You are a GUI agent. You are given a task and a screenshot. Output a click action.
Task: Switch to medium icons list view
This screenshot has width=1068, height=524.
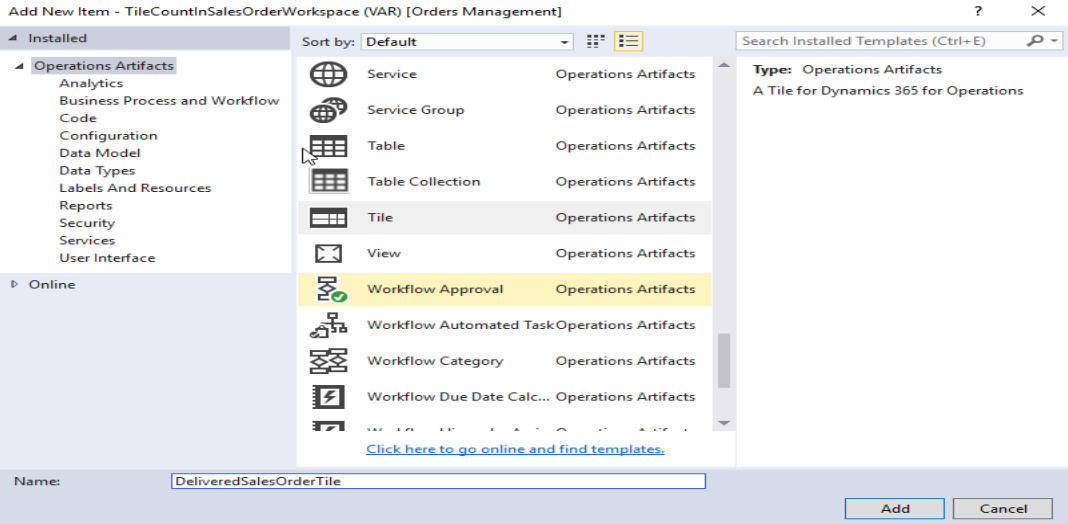[x=629, y=42]
